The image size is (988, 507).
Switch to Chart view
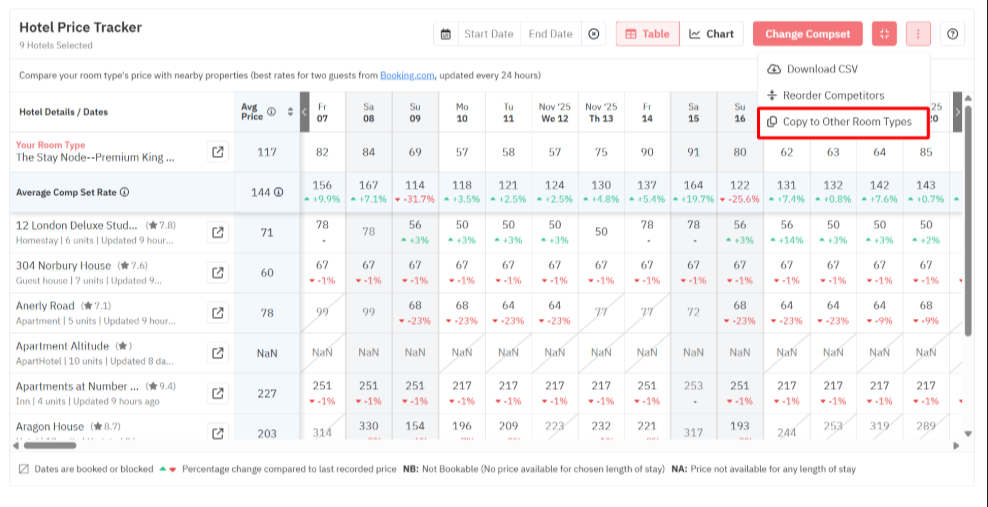pyautogui.click(x=711, y=34)
